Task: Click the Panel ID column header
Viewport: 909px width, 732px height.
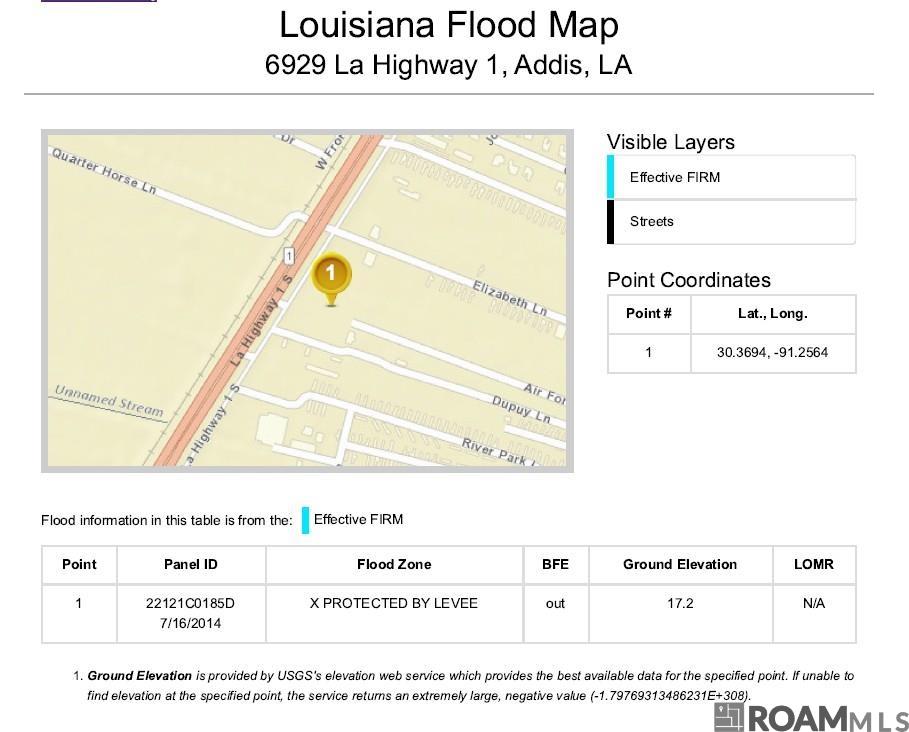Action: [191, 565]
